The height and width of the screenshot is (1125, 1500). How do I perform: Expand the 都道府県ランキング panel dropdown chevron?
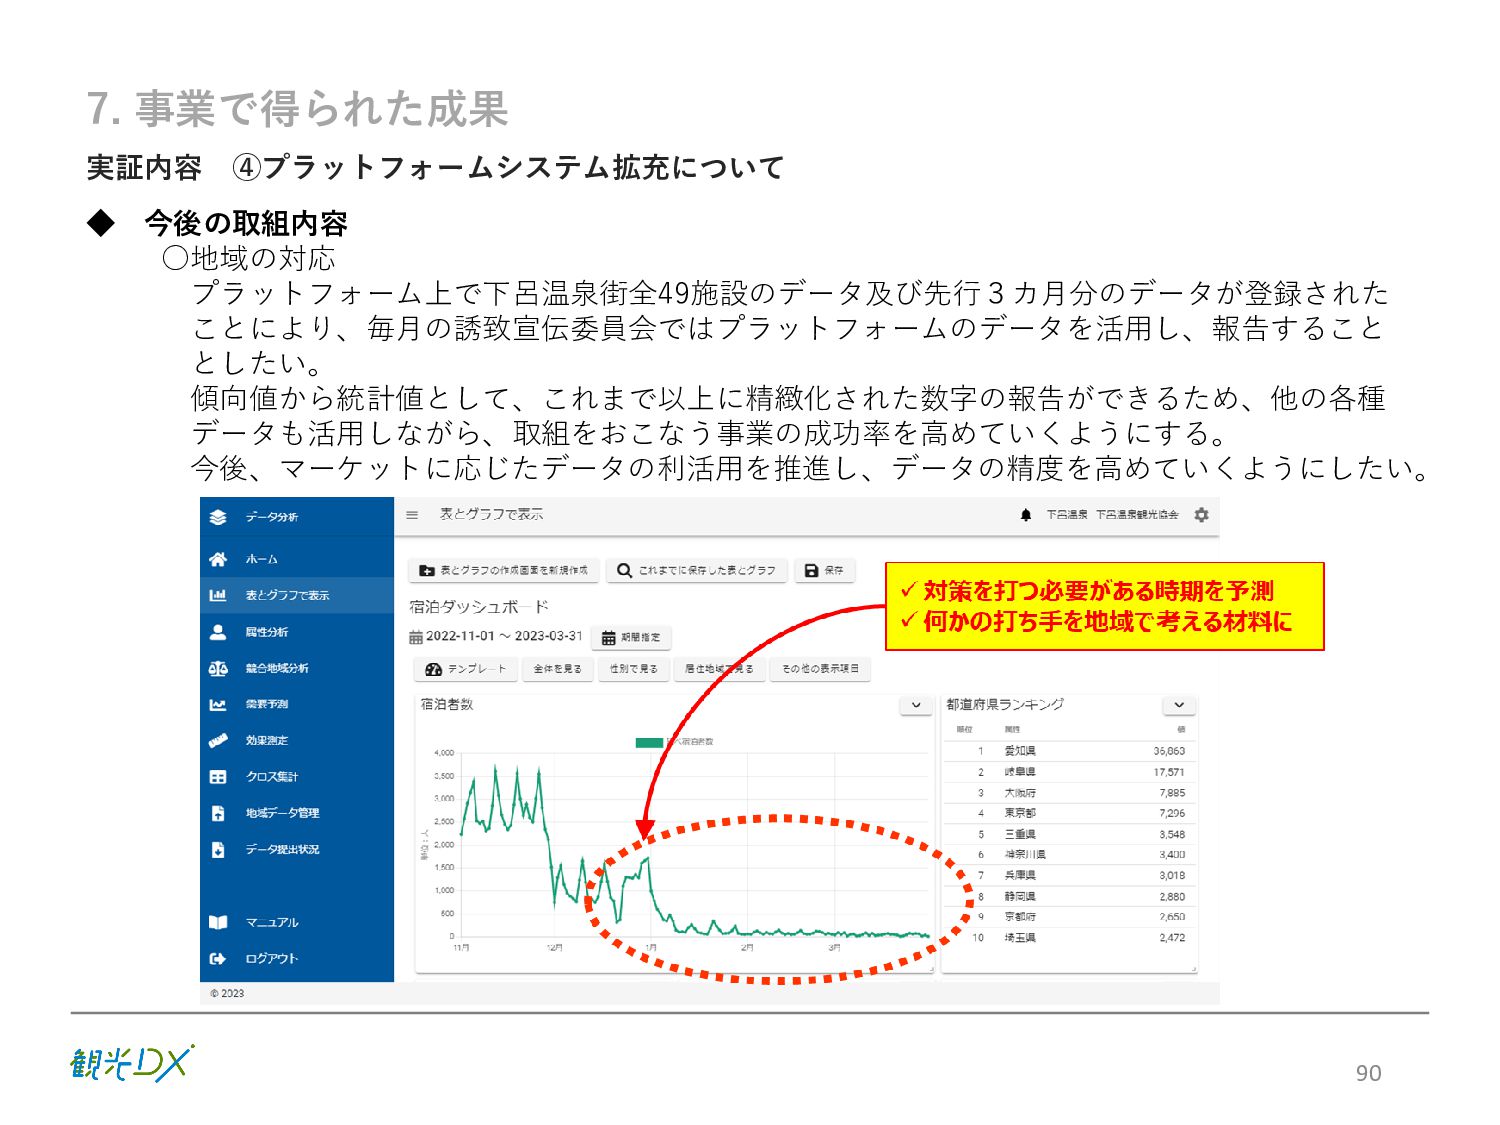tap(1179, 705)
